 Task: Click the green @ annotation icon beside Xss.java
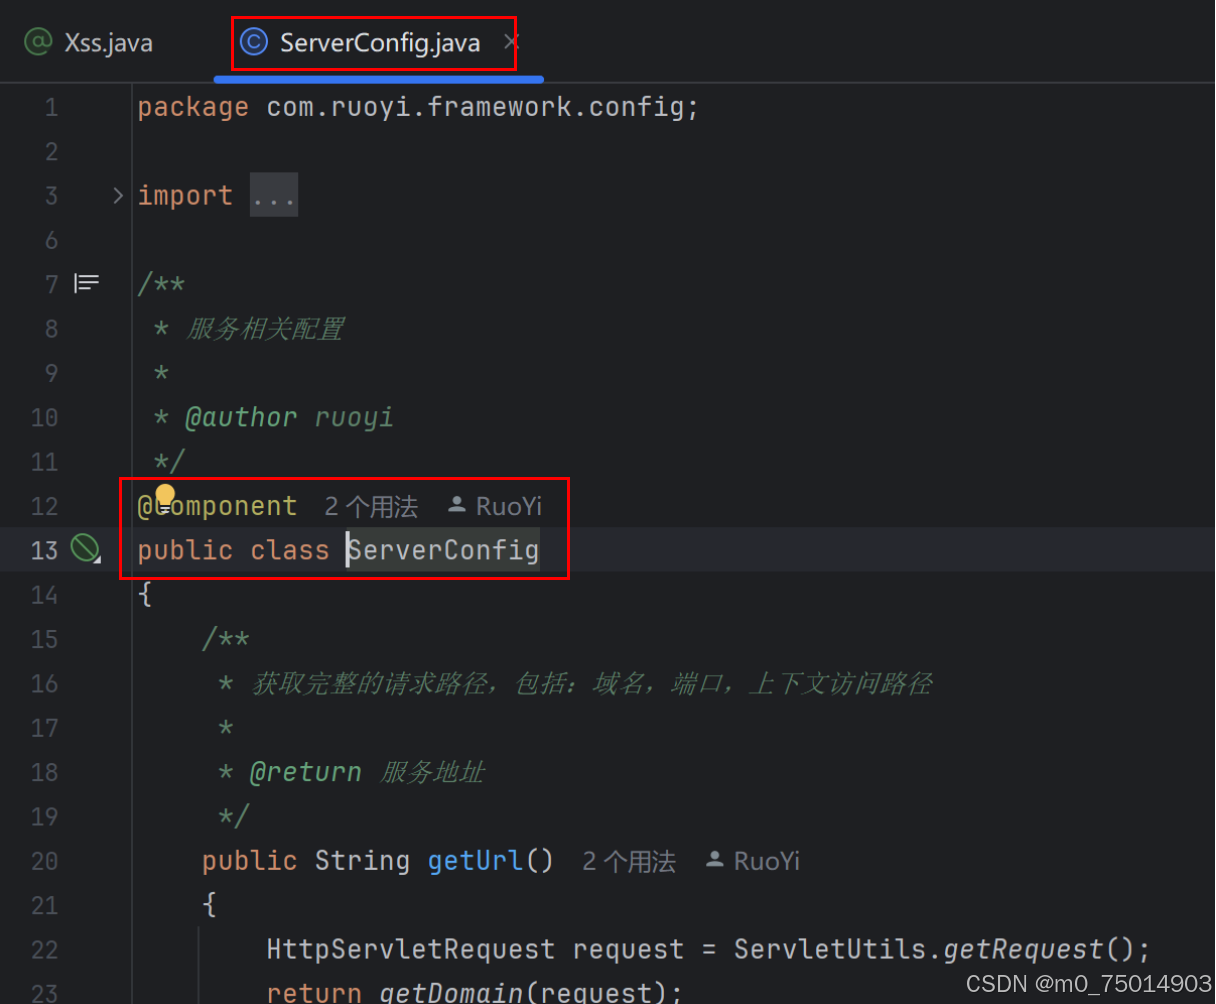pyautogui.click(x=37, y=41)
